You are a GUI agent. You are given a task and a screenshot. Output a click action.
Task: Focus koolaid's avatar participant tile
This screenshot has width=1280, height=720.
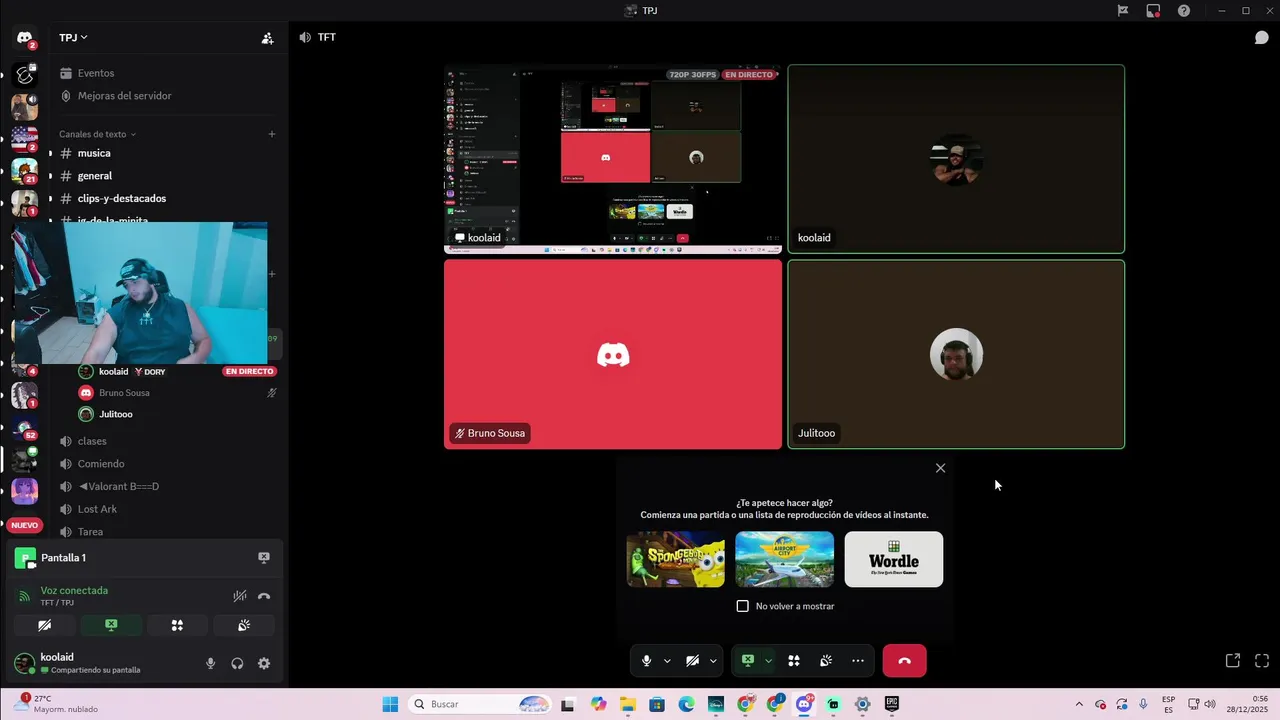pos(956,159)
